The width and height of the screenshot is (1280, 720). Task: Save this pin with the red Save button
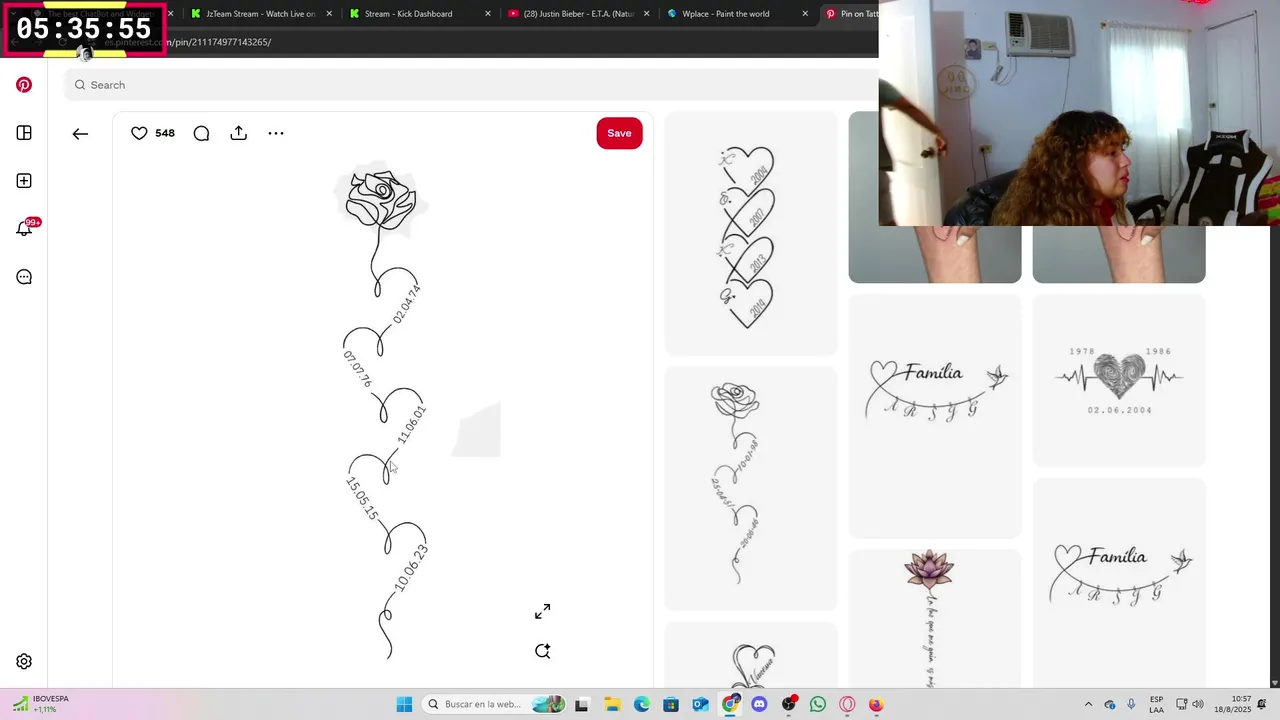tap(619, 133)
